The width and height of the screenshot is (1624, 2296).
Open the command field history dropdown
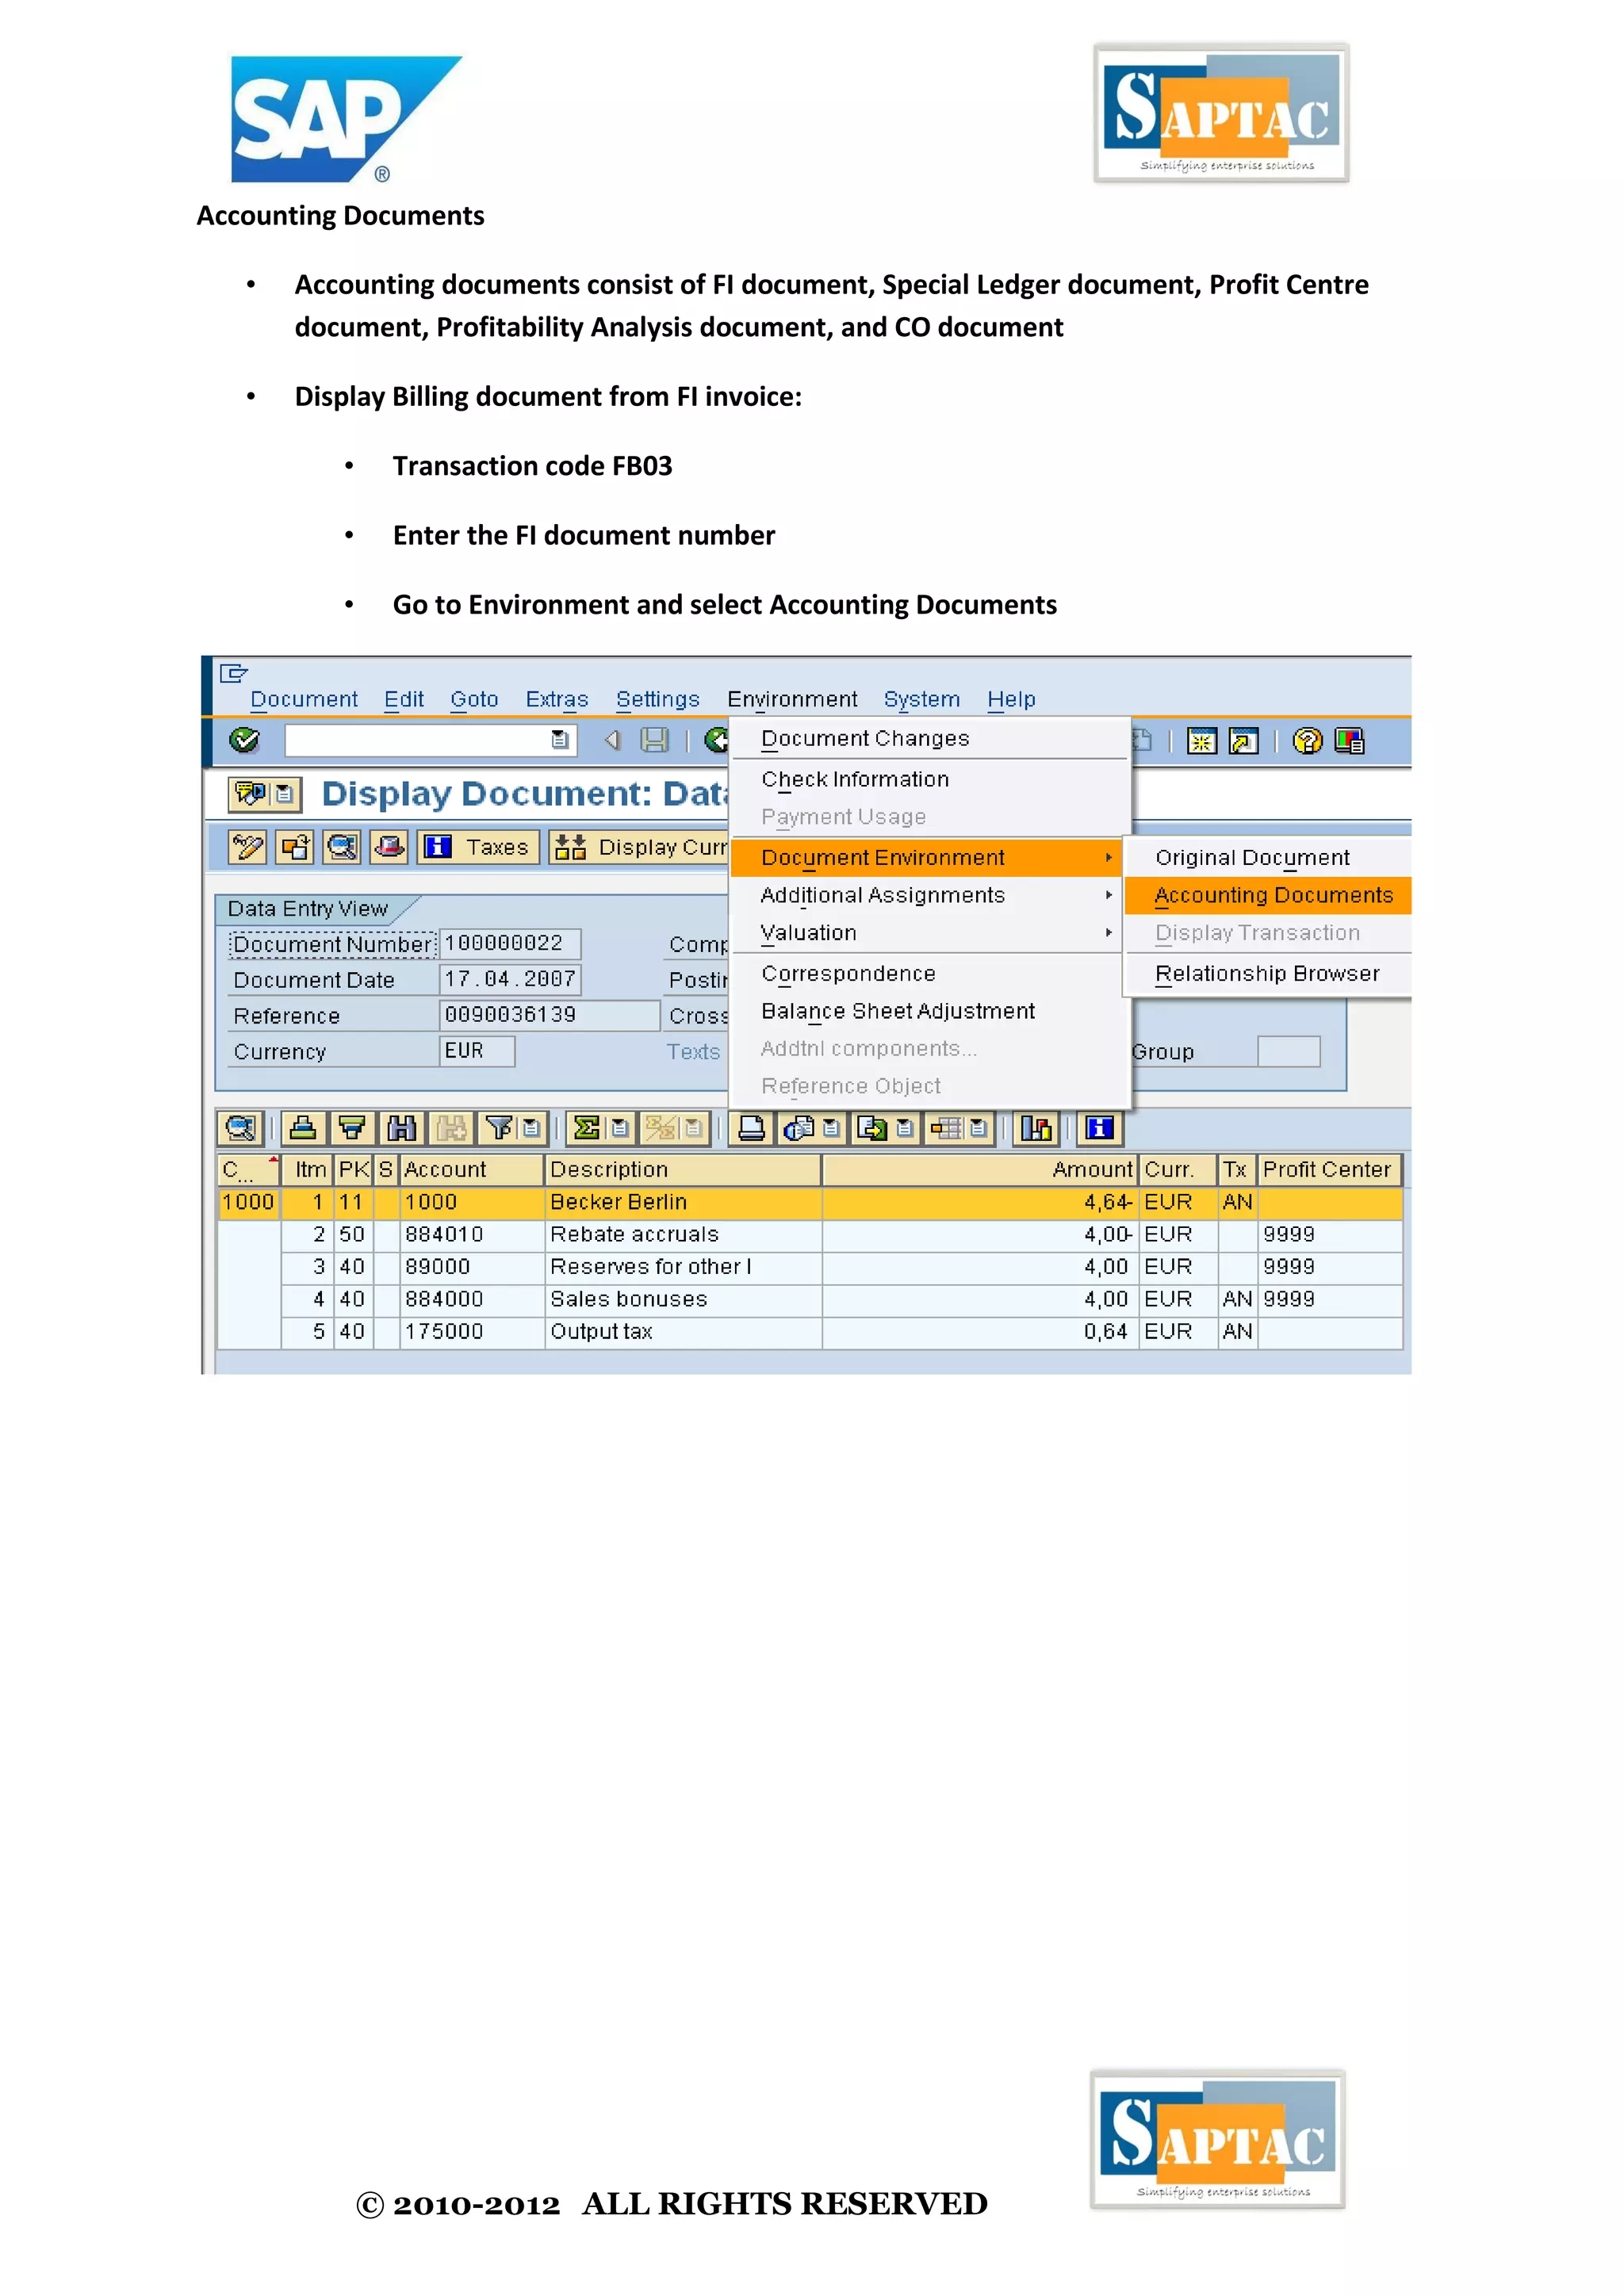(x=560, y=740)
